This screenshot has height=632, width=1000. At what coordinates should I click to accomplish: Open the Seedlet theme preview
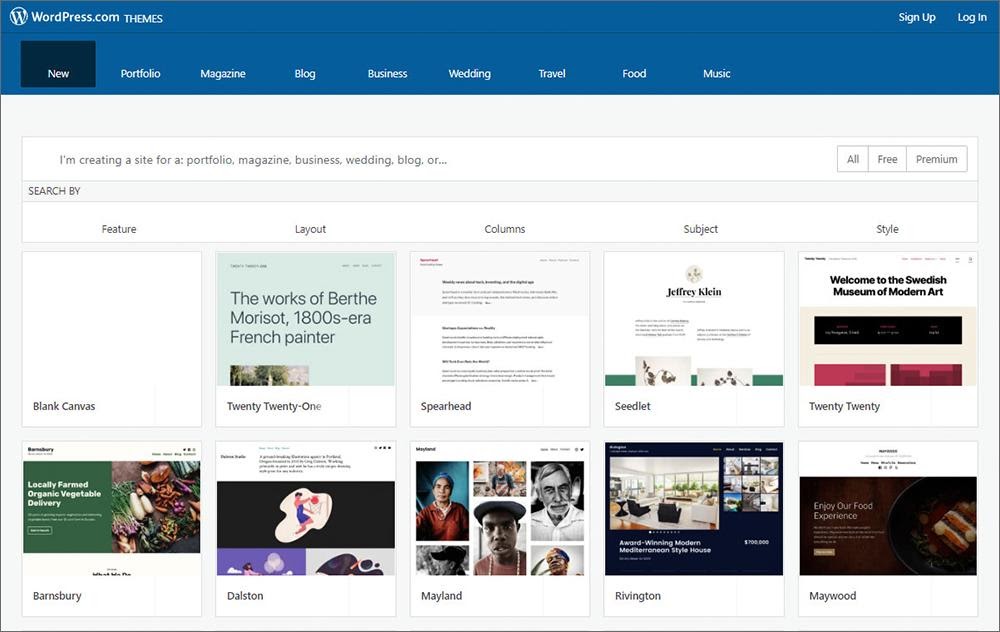(694, 319)
